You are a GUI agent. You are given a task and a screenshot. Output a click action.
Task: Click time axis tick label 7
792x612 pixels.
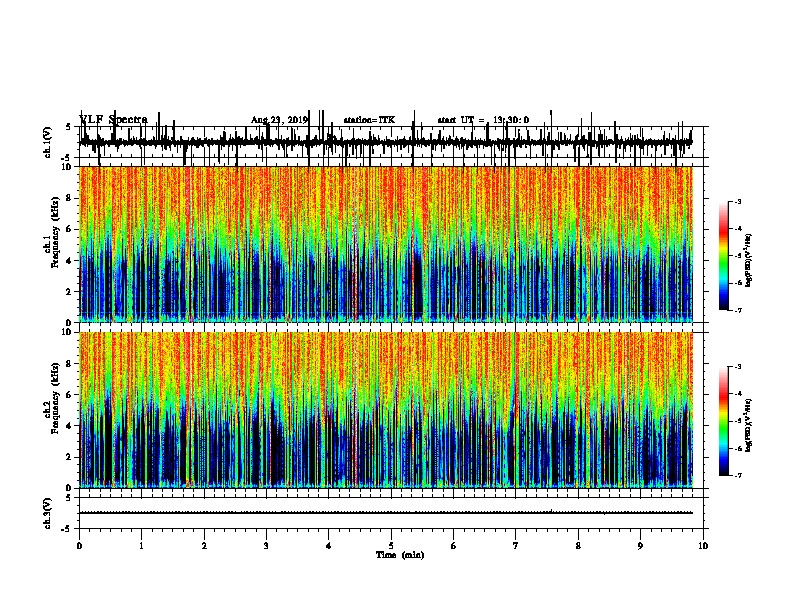516,546
